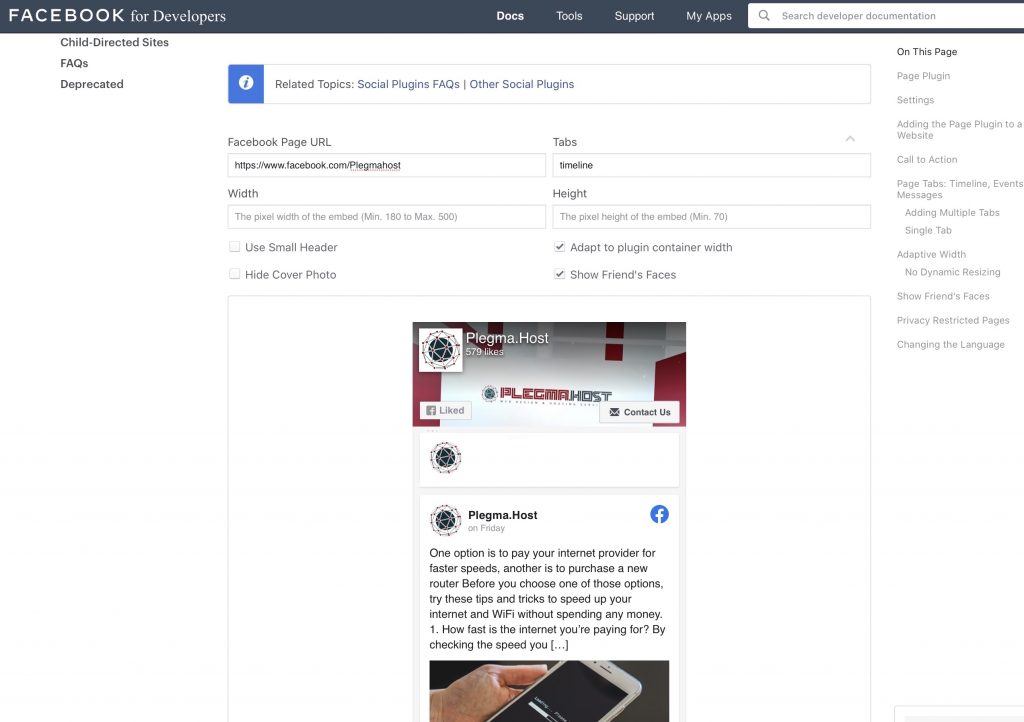Click the 'on Friday' post timestamp

click(486, 528)
